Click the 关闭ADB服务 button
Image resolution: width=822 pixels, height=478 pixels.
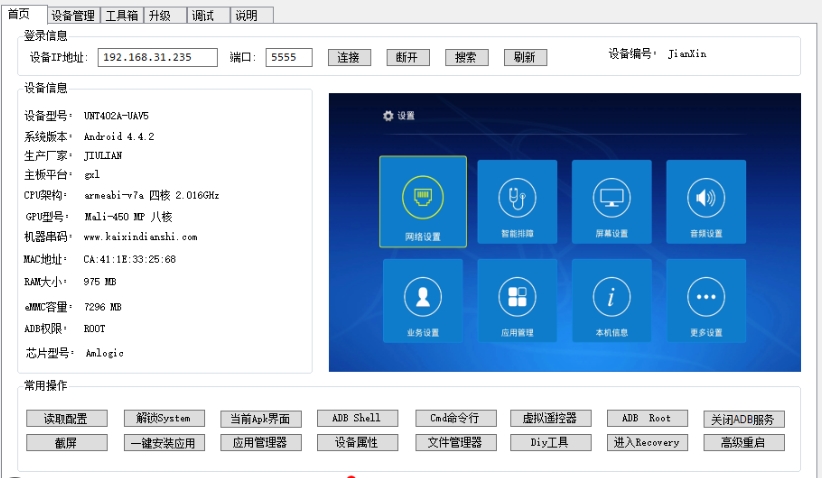point(744,419)
